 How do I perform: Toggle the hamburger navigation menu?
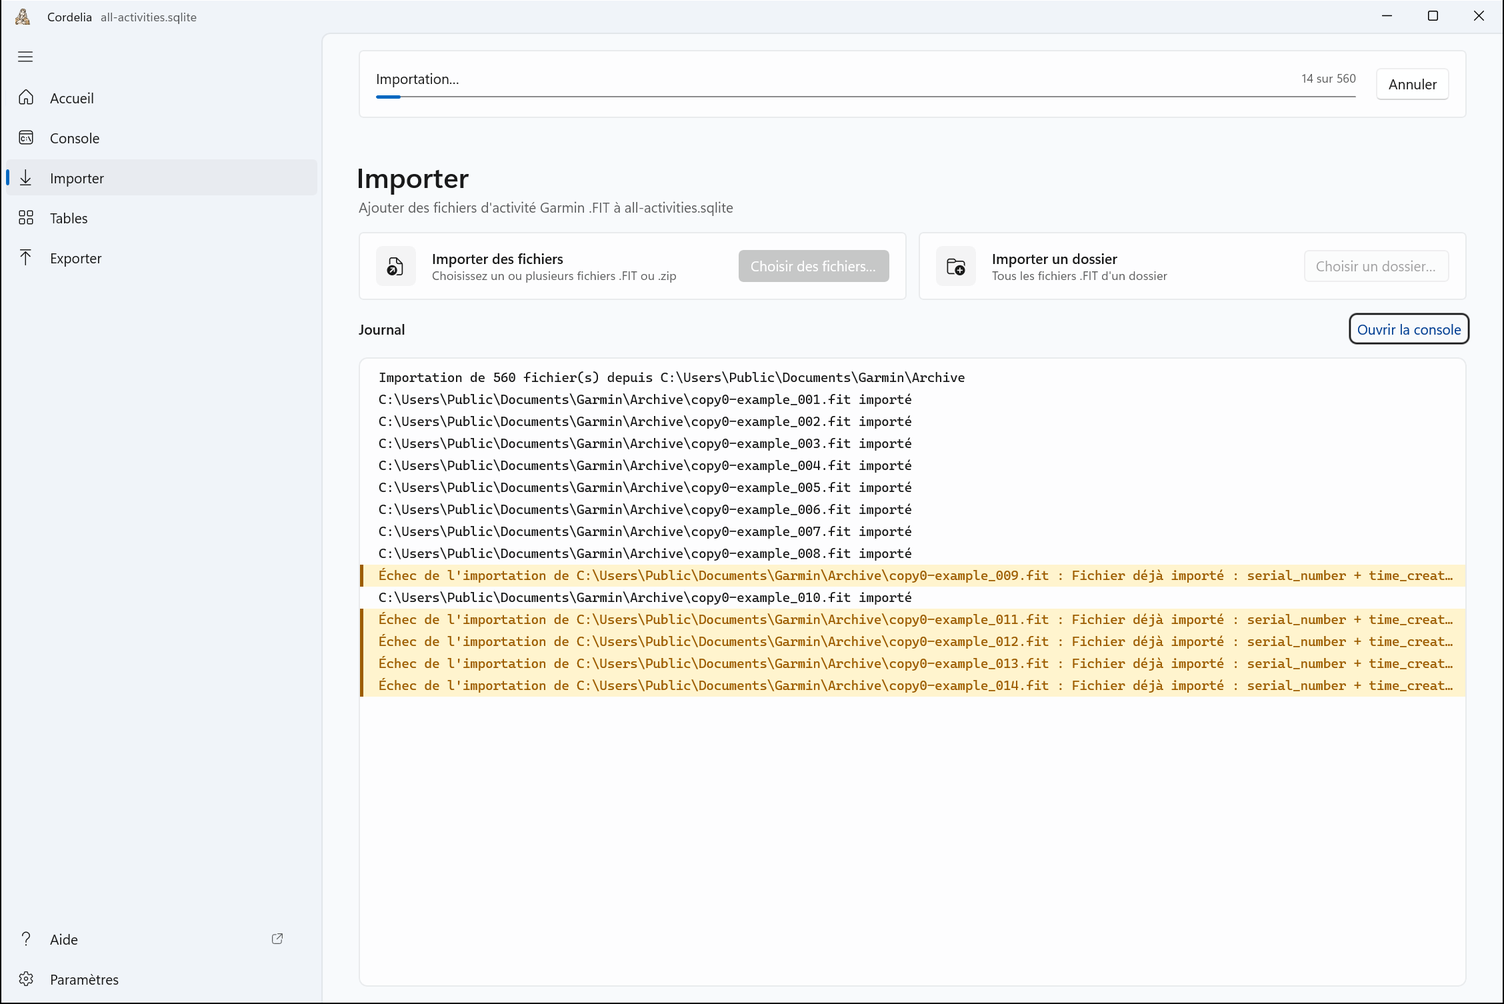coord(26,57)
